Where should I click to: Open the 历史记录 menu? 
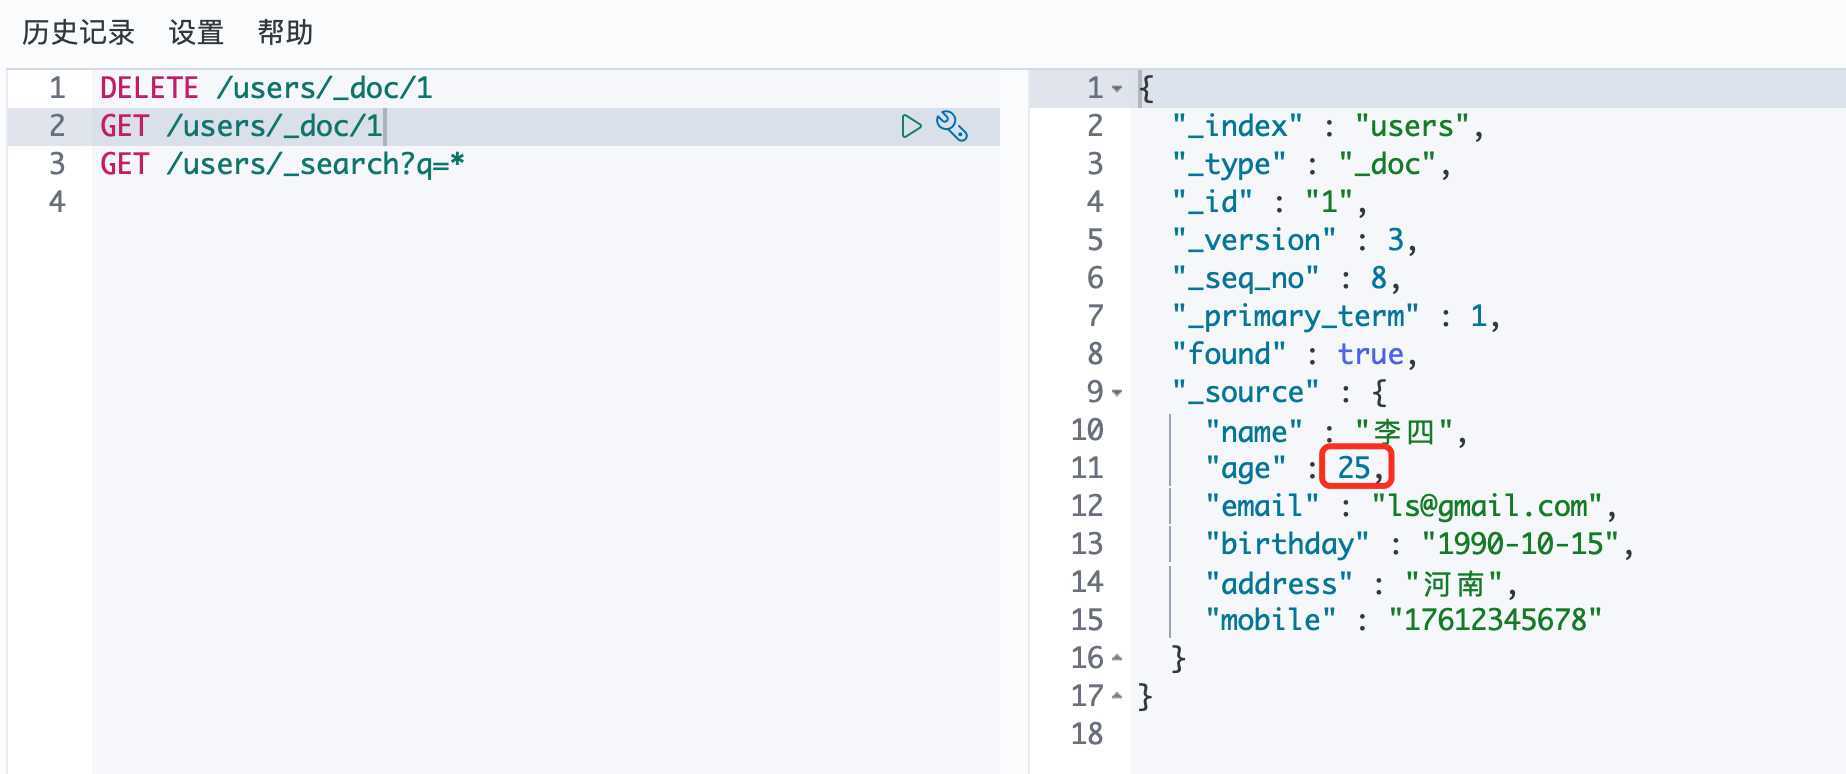pyautogui.click(x=78, y=33)
